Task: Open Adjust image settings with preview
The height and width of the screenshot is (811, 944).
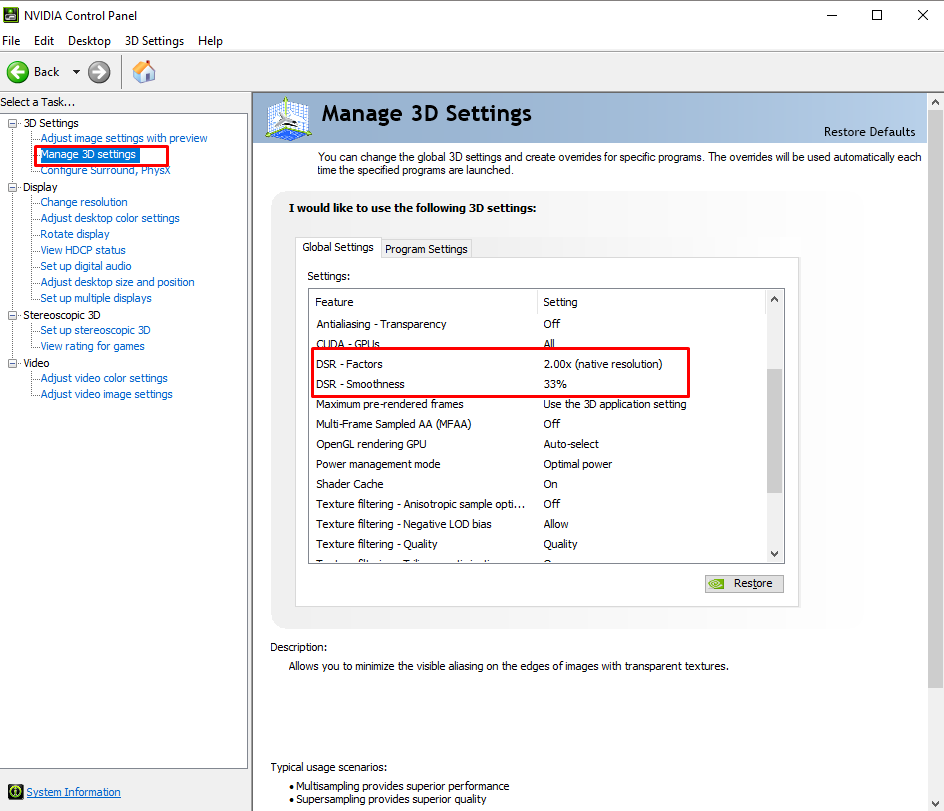Action: (123, 138)
